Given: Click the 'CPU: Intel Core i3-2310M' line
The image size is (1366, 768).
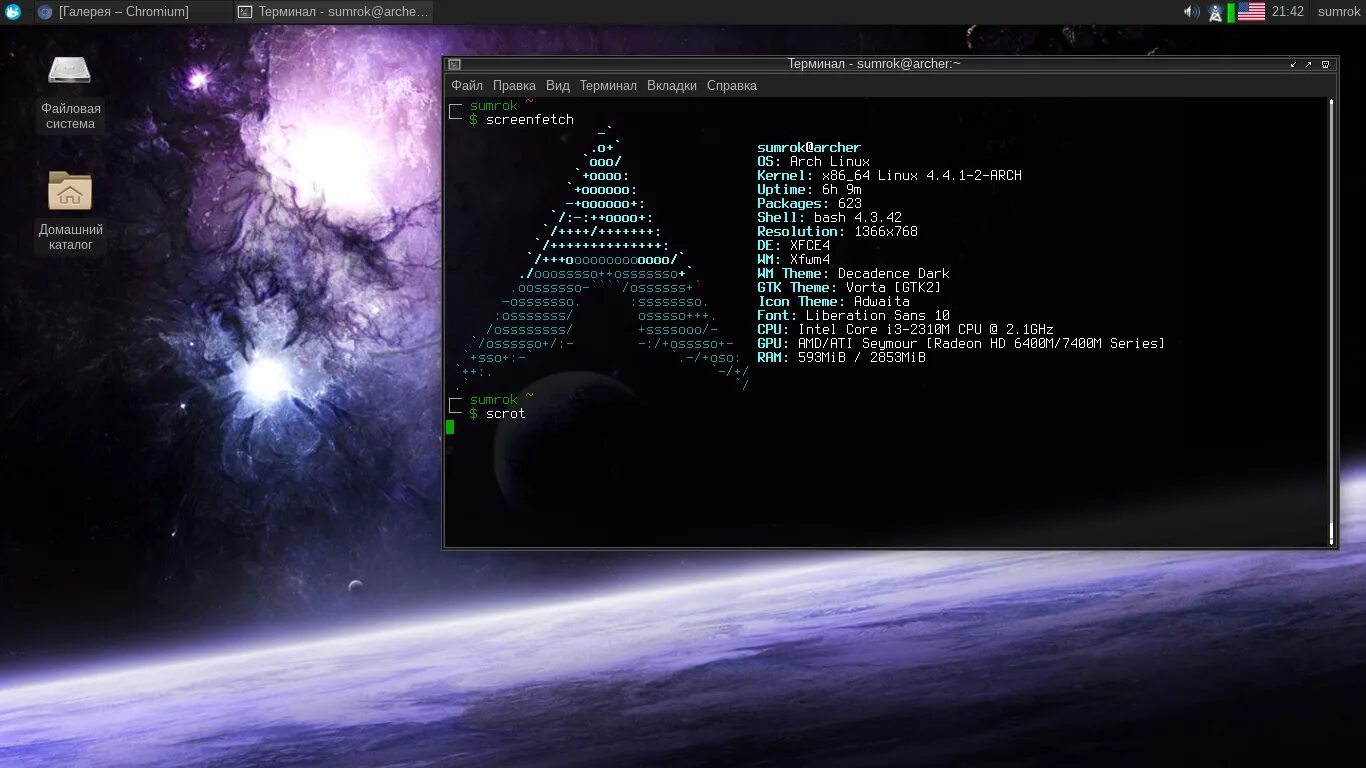Looking at the screenshot, I should pos(905,330).
